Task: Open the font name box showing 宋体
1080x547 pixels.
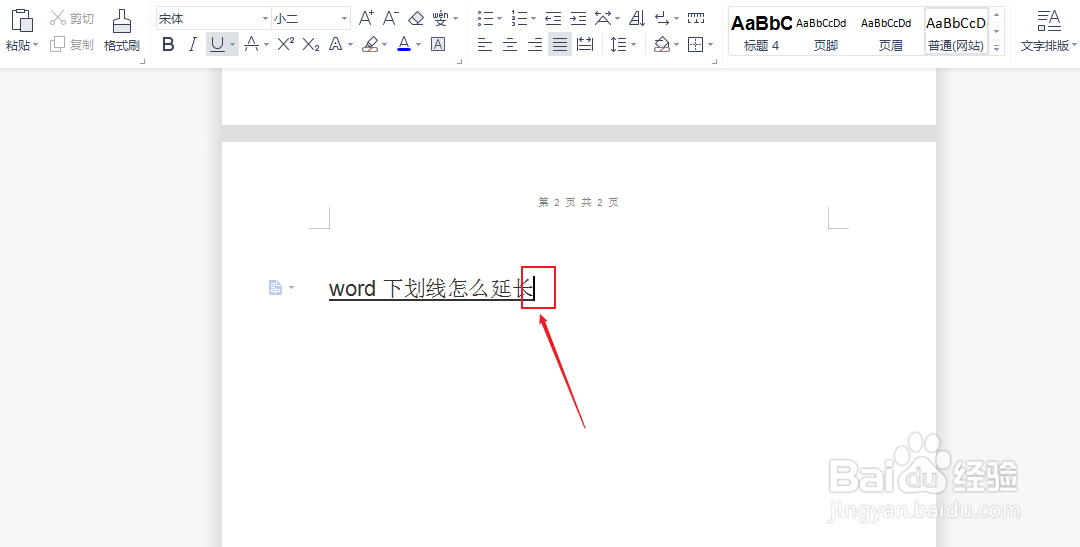Action: [214, 19]
